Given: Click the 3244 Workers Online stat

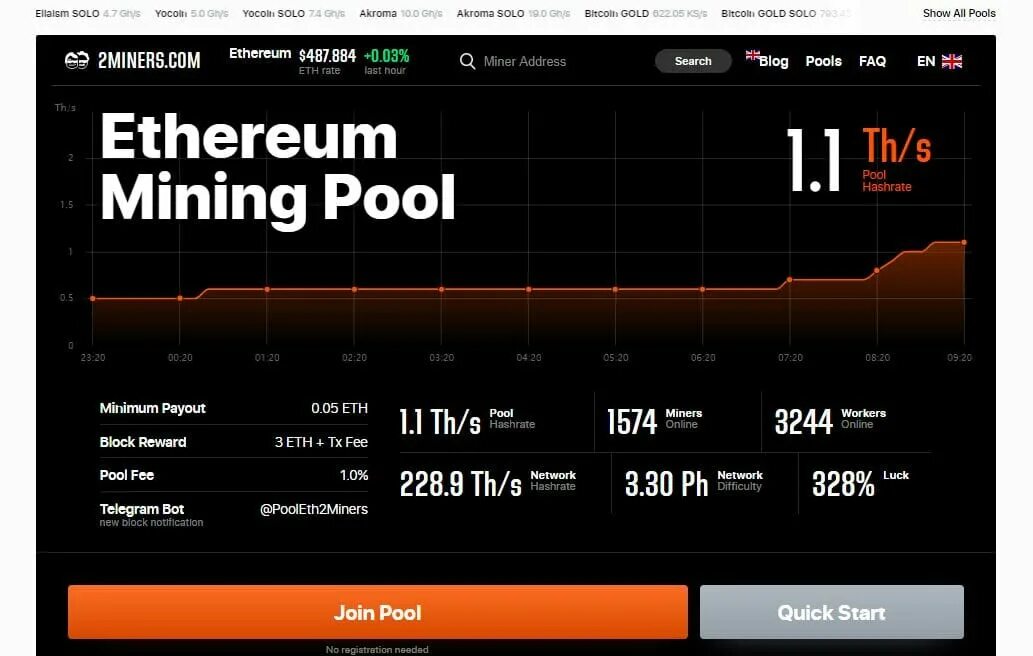Looking at the screenshot, I should point(830,421).
